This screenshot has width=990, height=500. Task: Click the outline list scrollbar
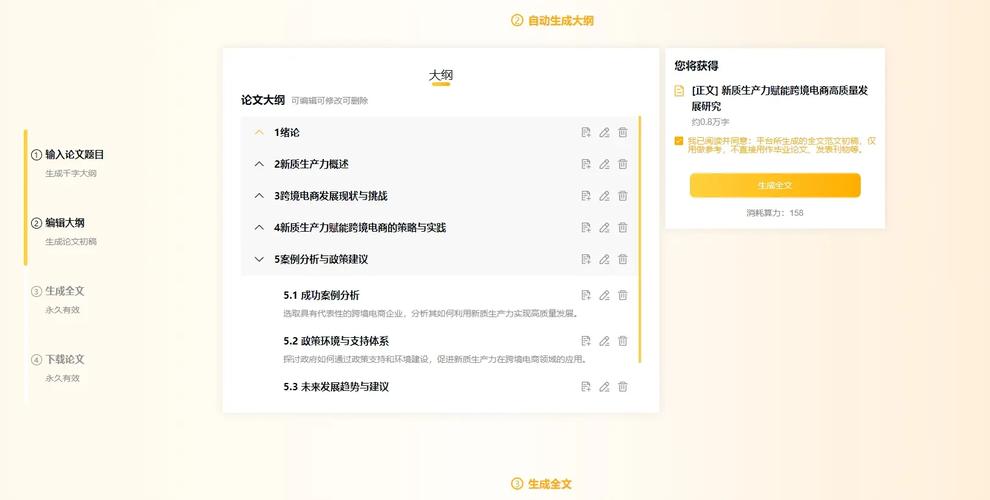coord(640,239)
